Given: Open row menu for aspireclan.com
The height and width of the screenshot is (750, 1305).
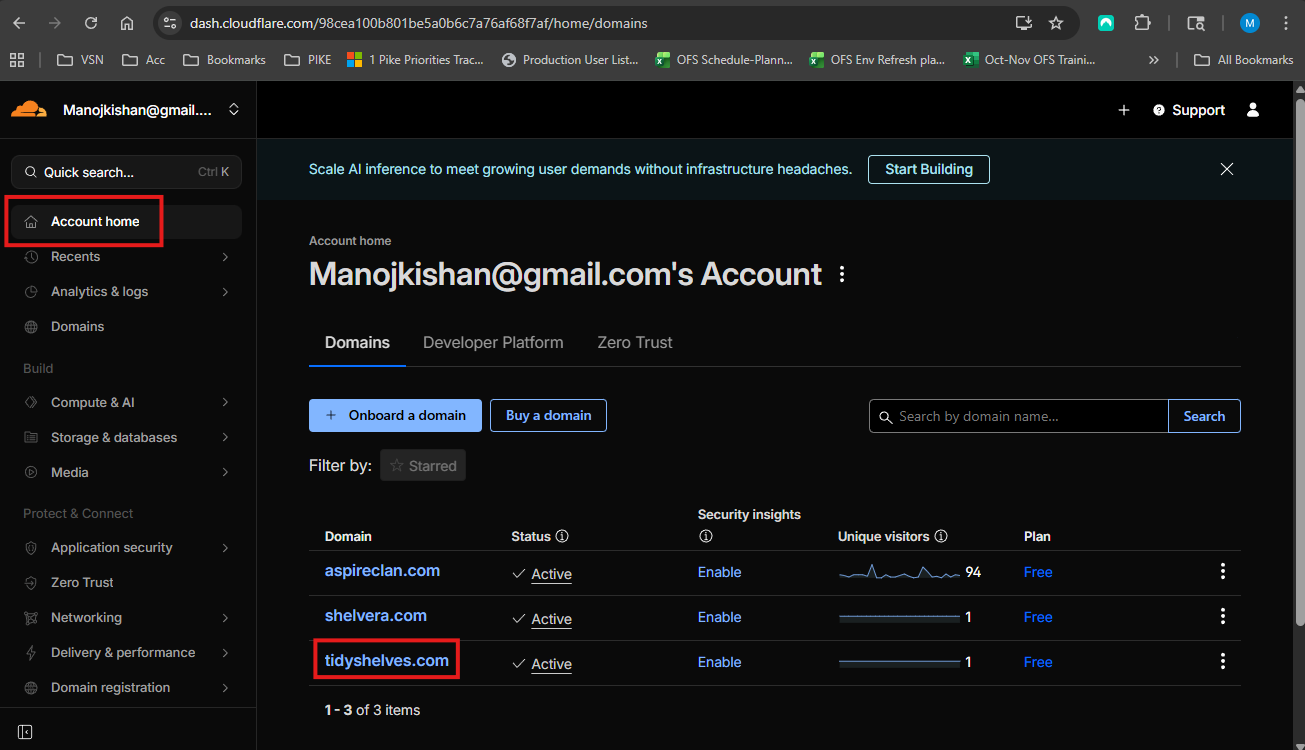Looking at the screenshot, I should [1222, 571].
